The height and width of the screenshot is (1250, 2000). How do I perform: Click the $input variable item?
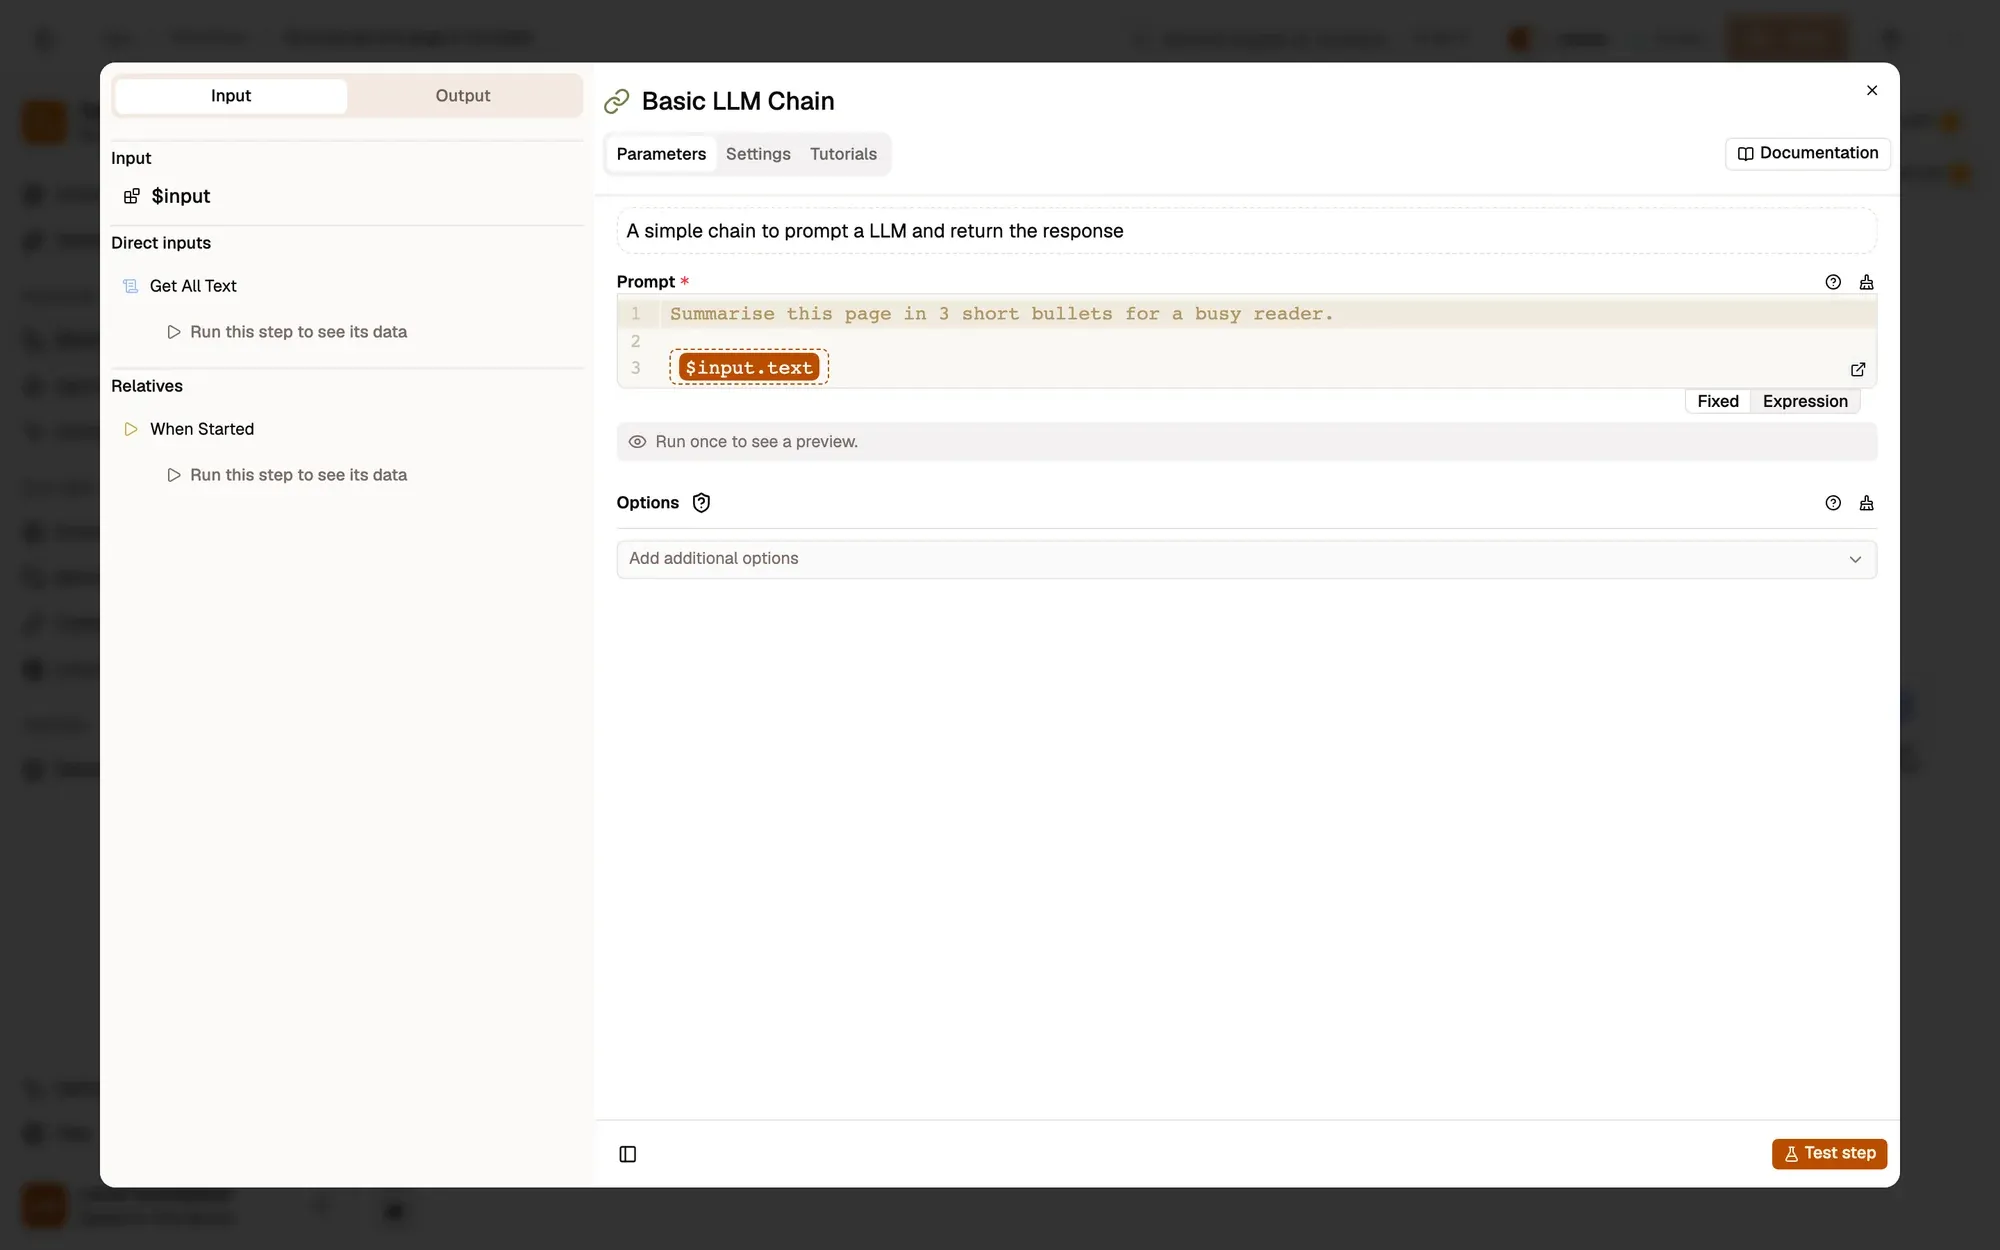(x=180, y=196)
